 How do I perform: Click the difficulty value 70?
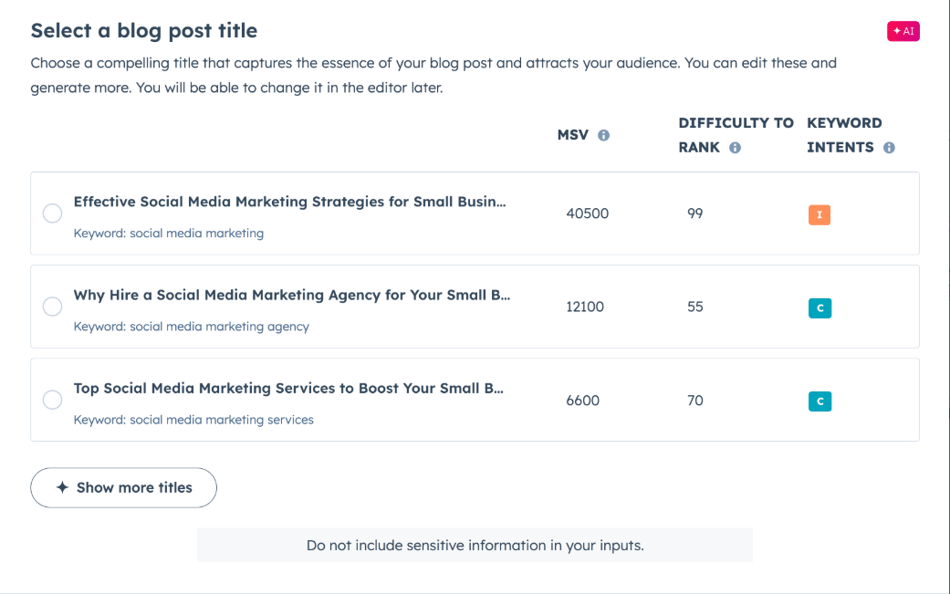[x=695, y=401]
